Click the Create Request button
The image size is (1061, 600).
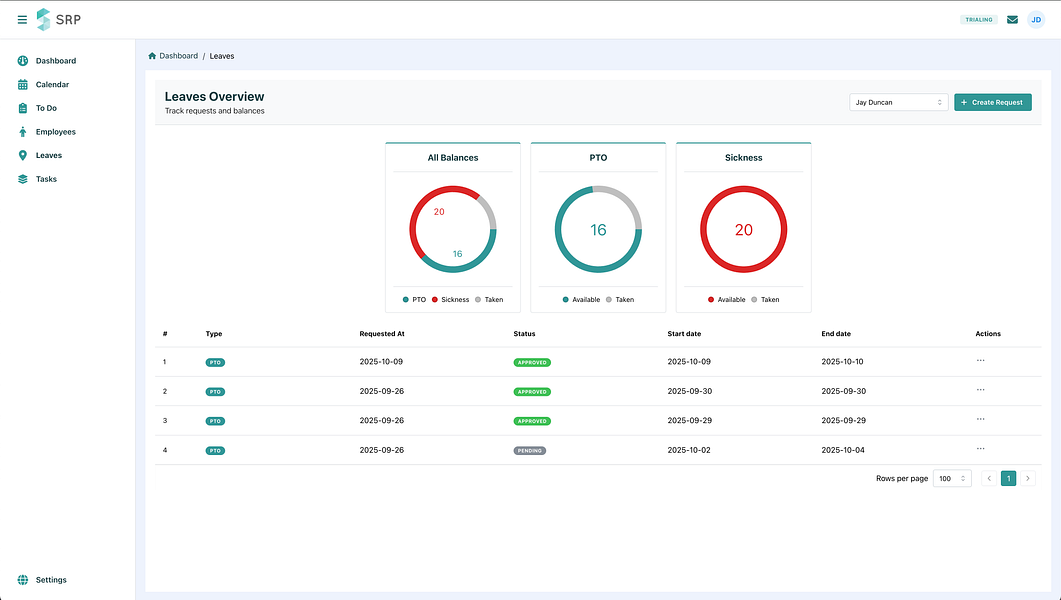coord(992,102)
